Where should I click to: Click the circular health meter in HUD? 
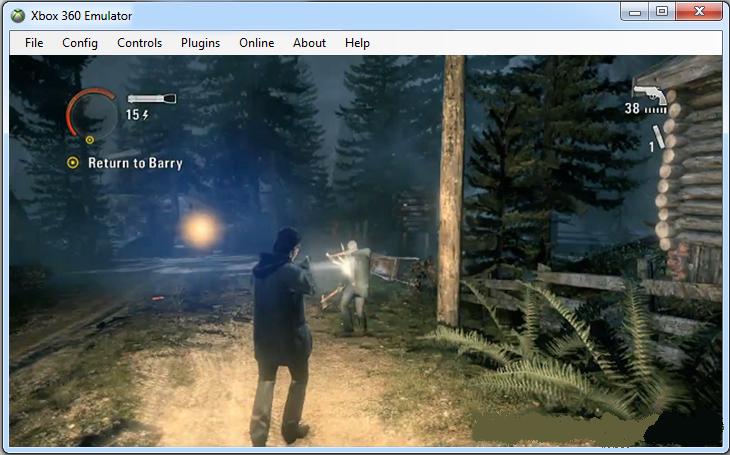[x=91, y=115]
